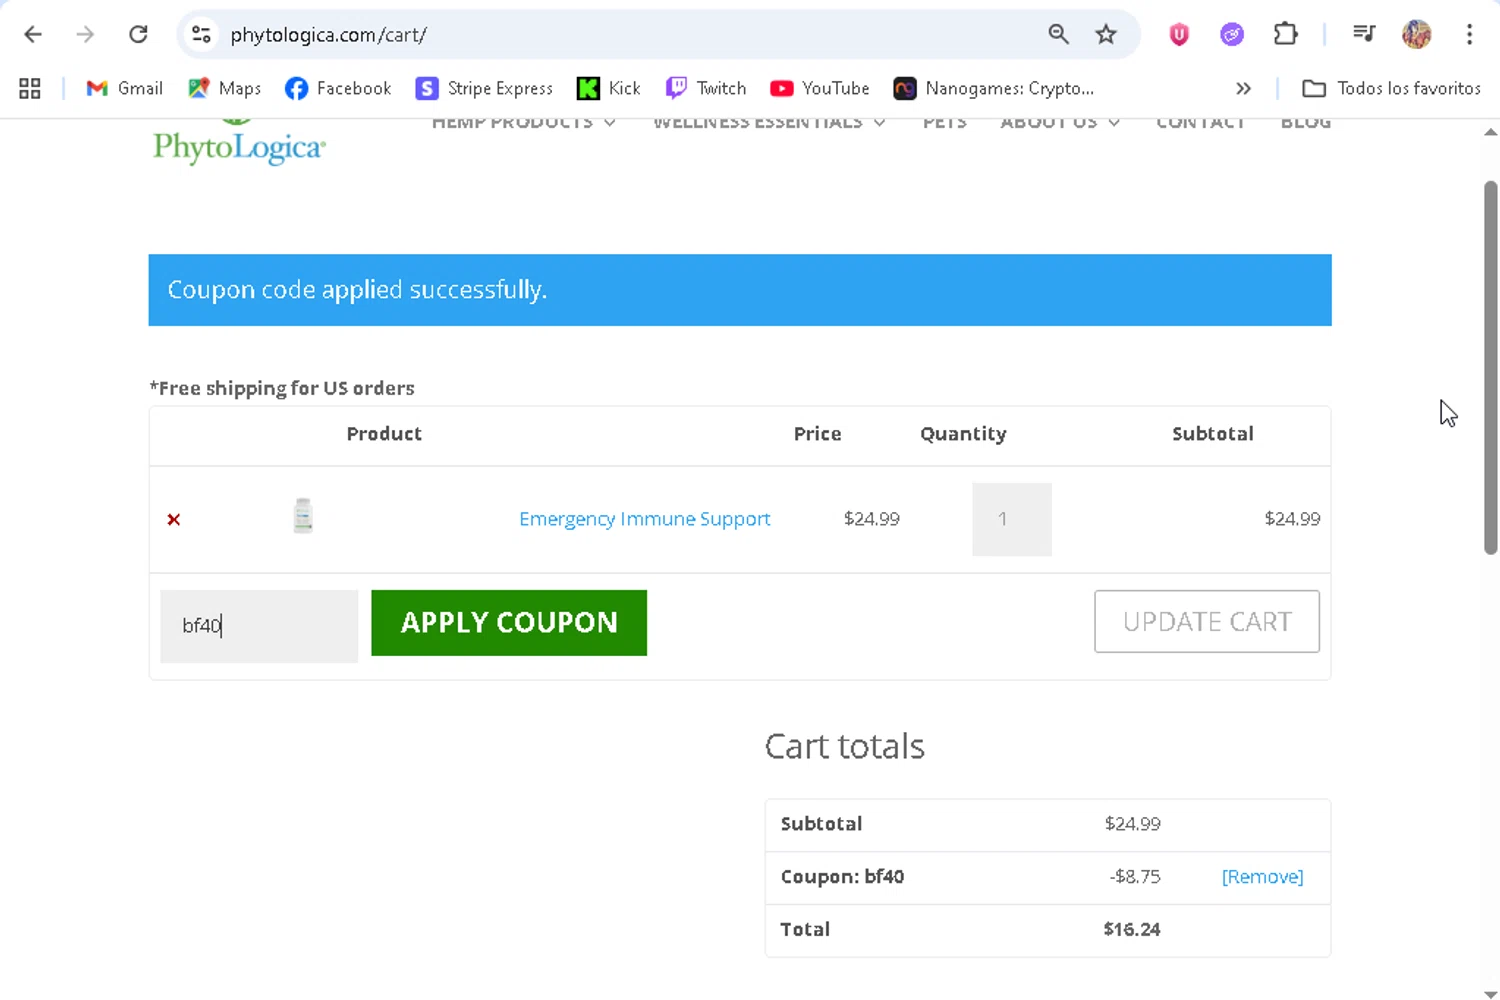1500x1000 pixels.
Task: Open the Chrome three-dot menu
Action: (x=1469, y=35)
